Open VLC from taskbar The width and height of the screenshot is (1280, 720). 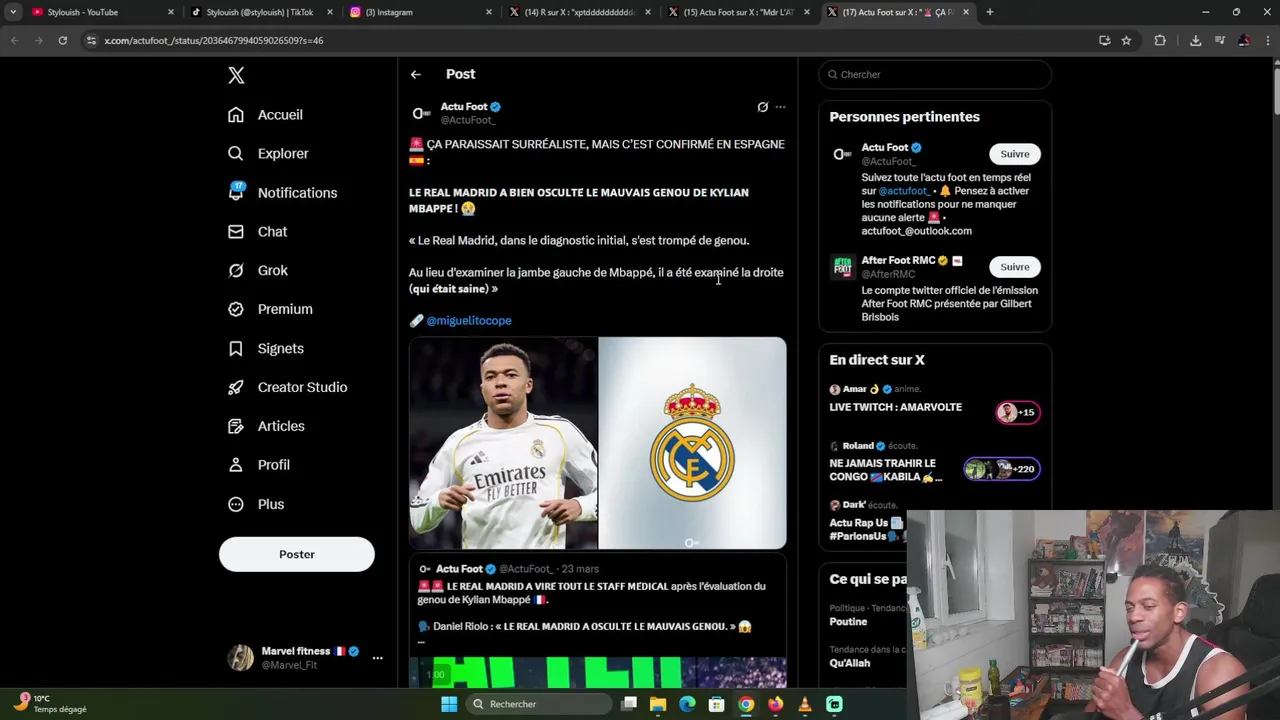click(x=805, y=704)
